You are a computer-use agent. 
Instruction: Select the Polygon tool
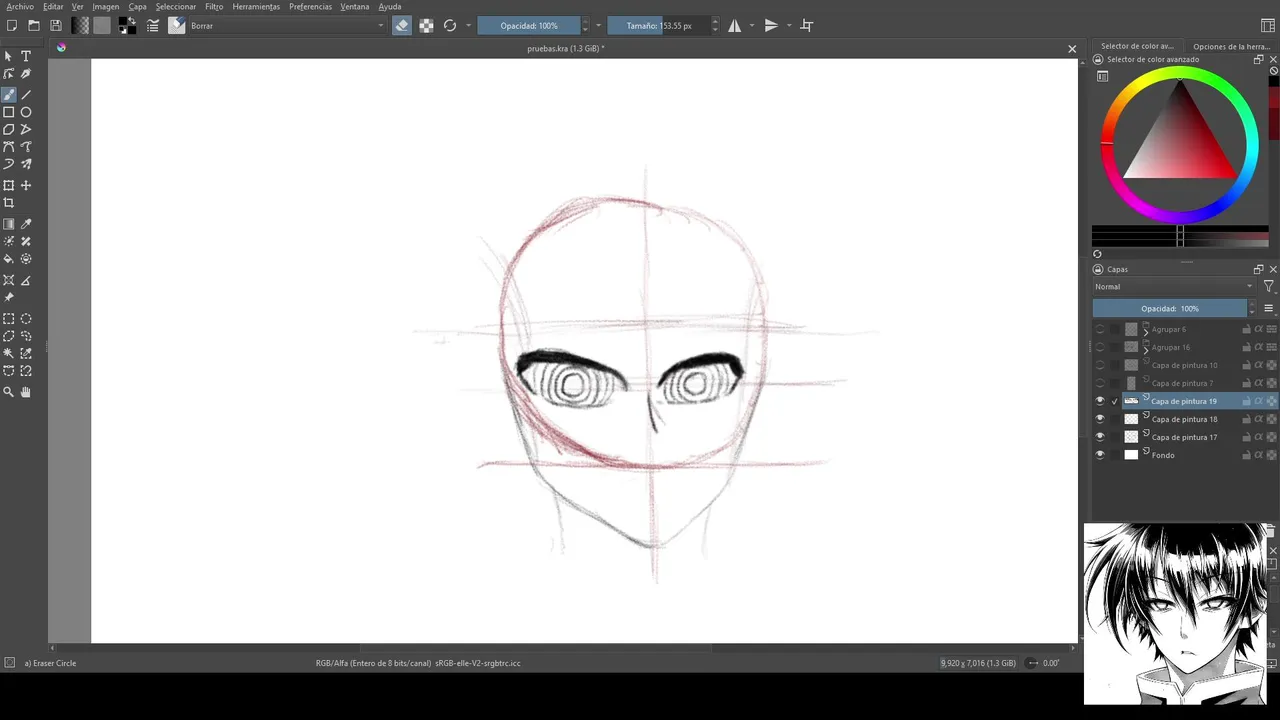point(9,129)
